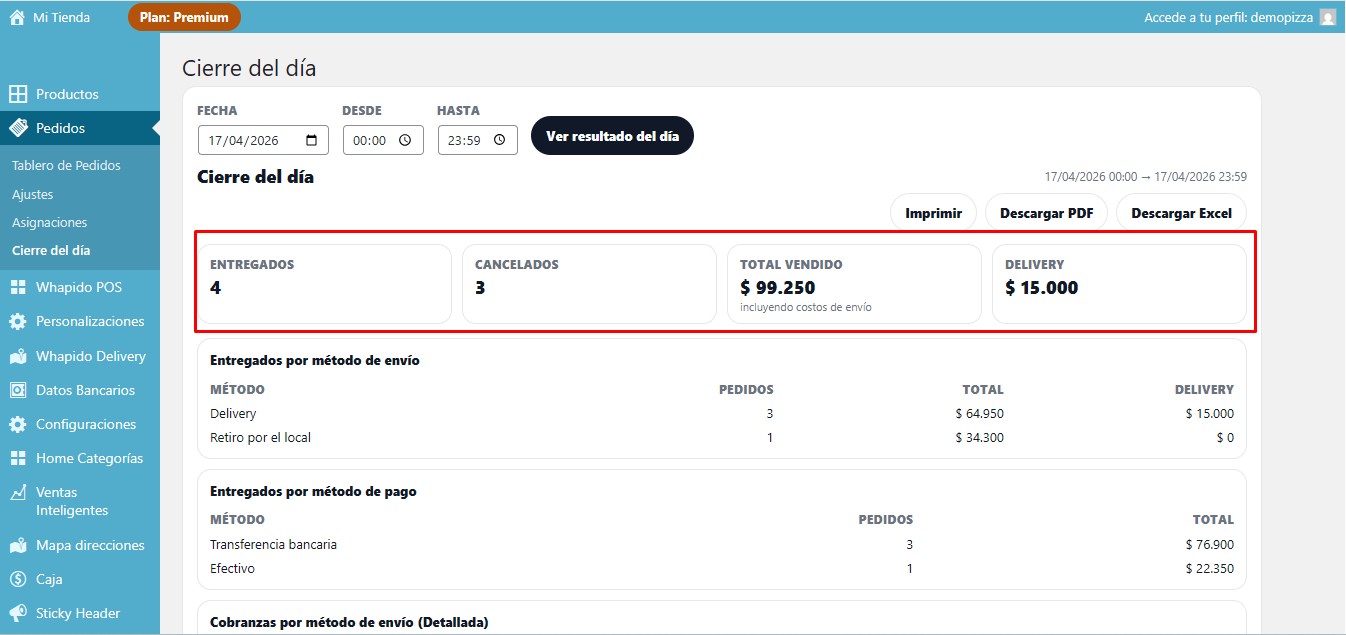The height and width of the screenshot is (635, 1346).
Task: Click the demopizza profile avatar
Action: (x=1328, y=17)
